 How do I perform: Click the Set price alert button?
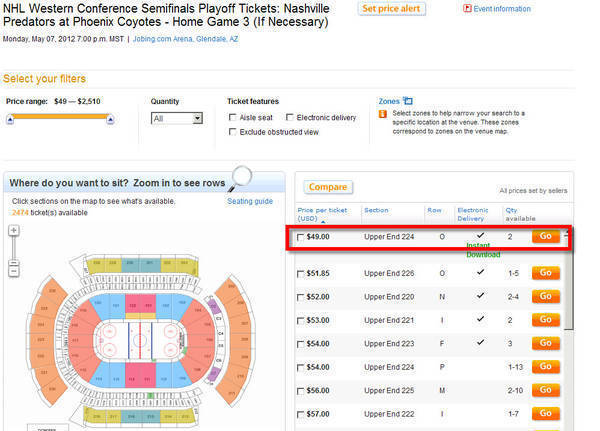pyautogui.click(x=391, y=8)
